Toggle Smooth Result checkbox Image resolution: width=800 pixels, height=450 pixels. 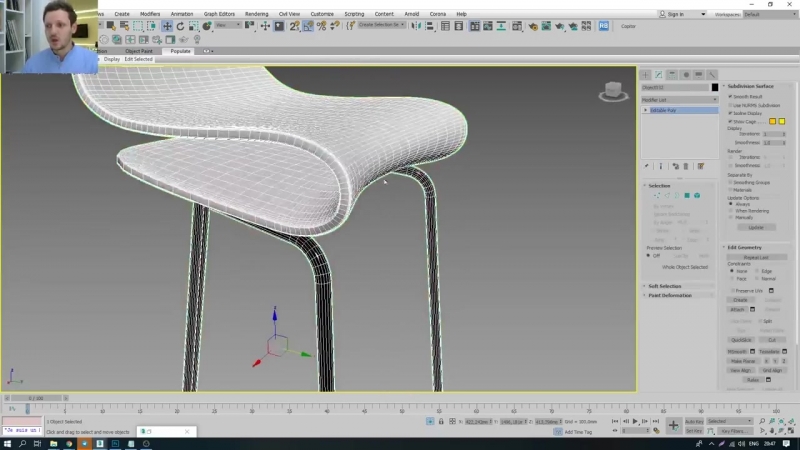(730, 96)
